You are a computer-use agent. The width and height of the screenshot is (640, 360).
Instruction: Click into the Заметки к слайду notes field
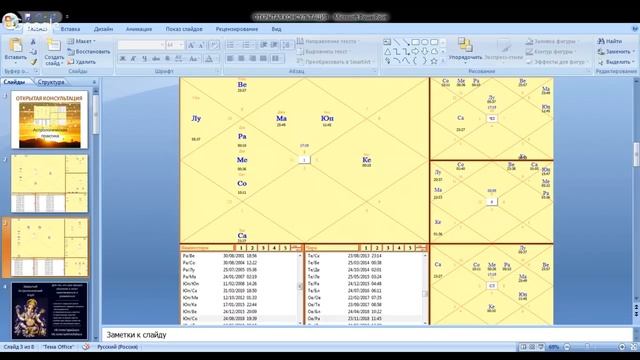click(367, 335)
